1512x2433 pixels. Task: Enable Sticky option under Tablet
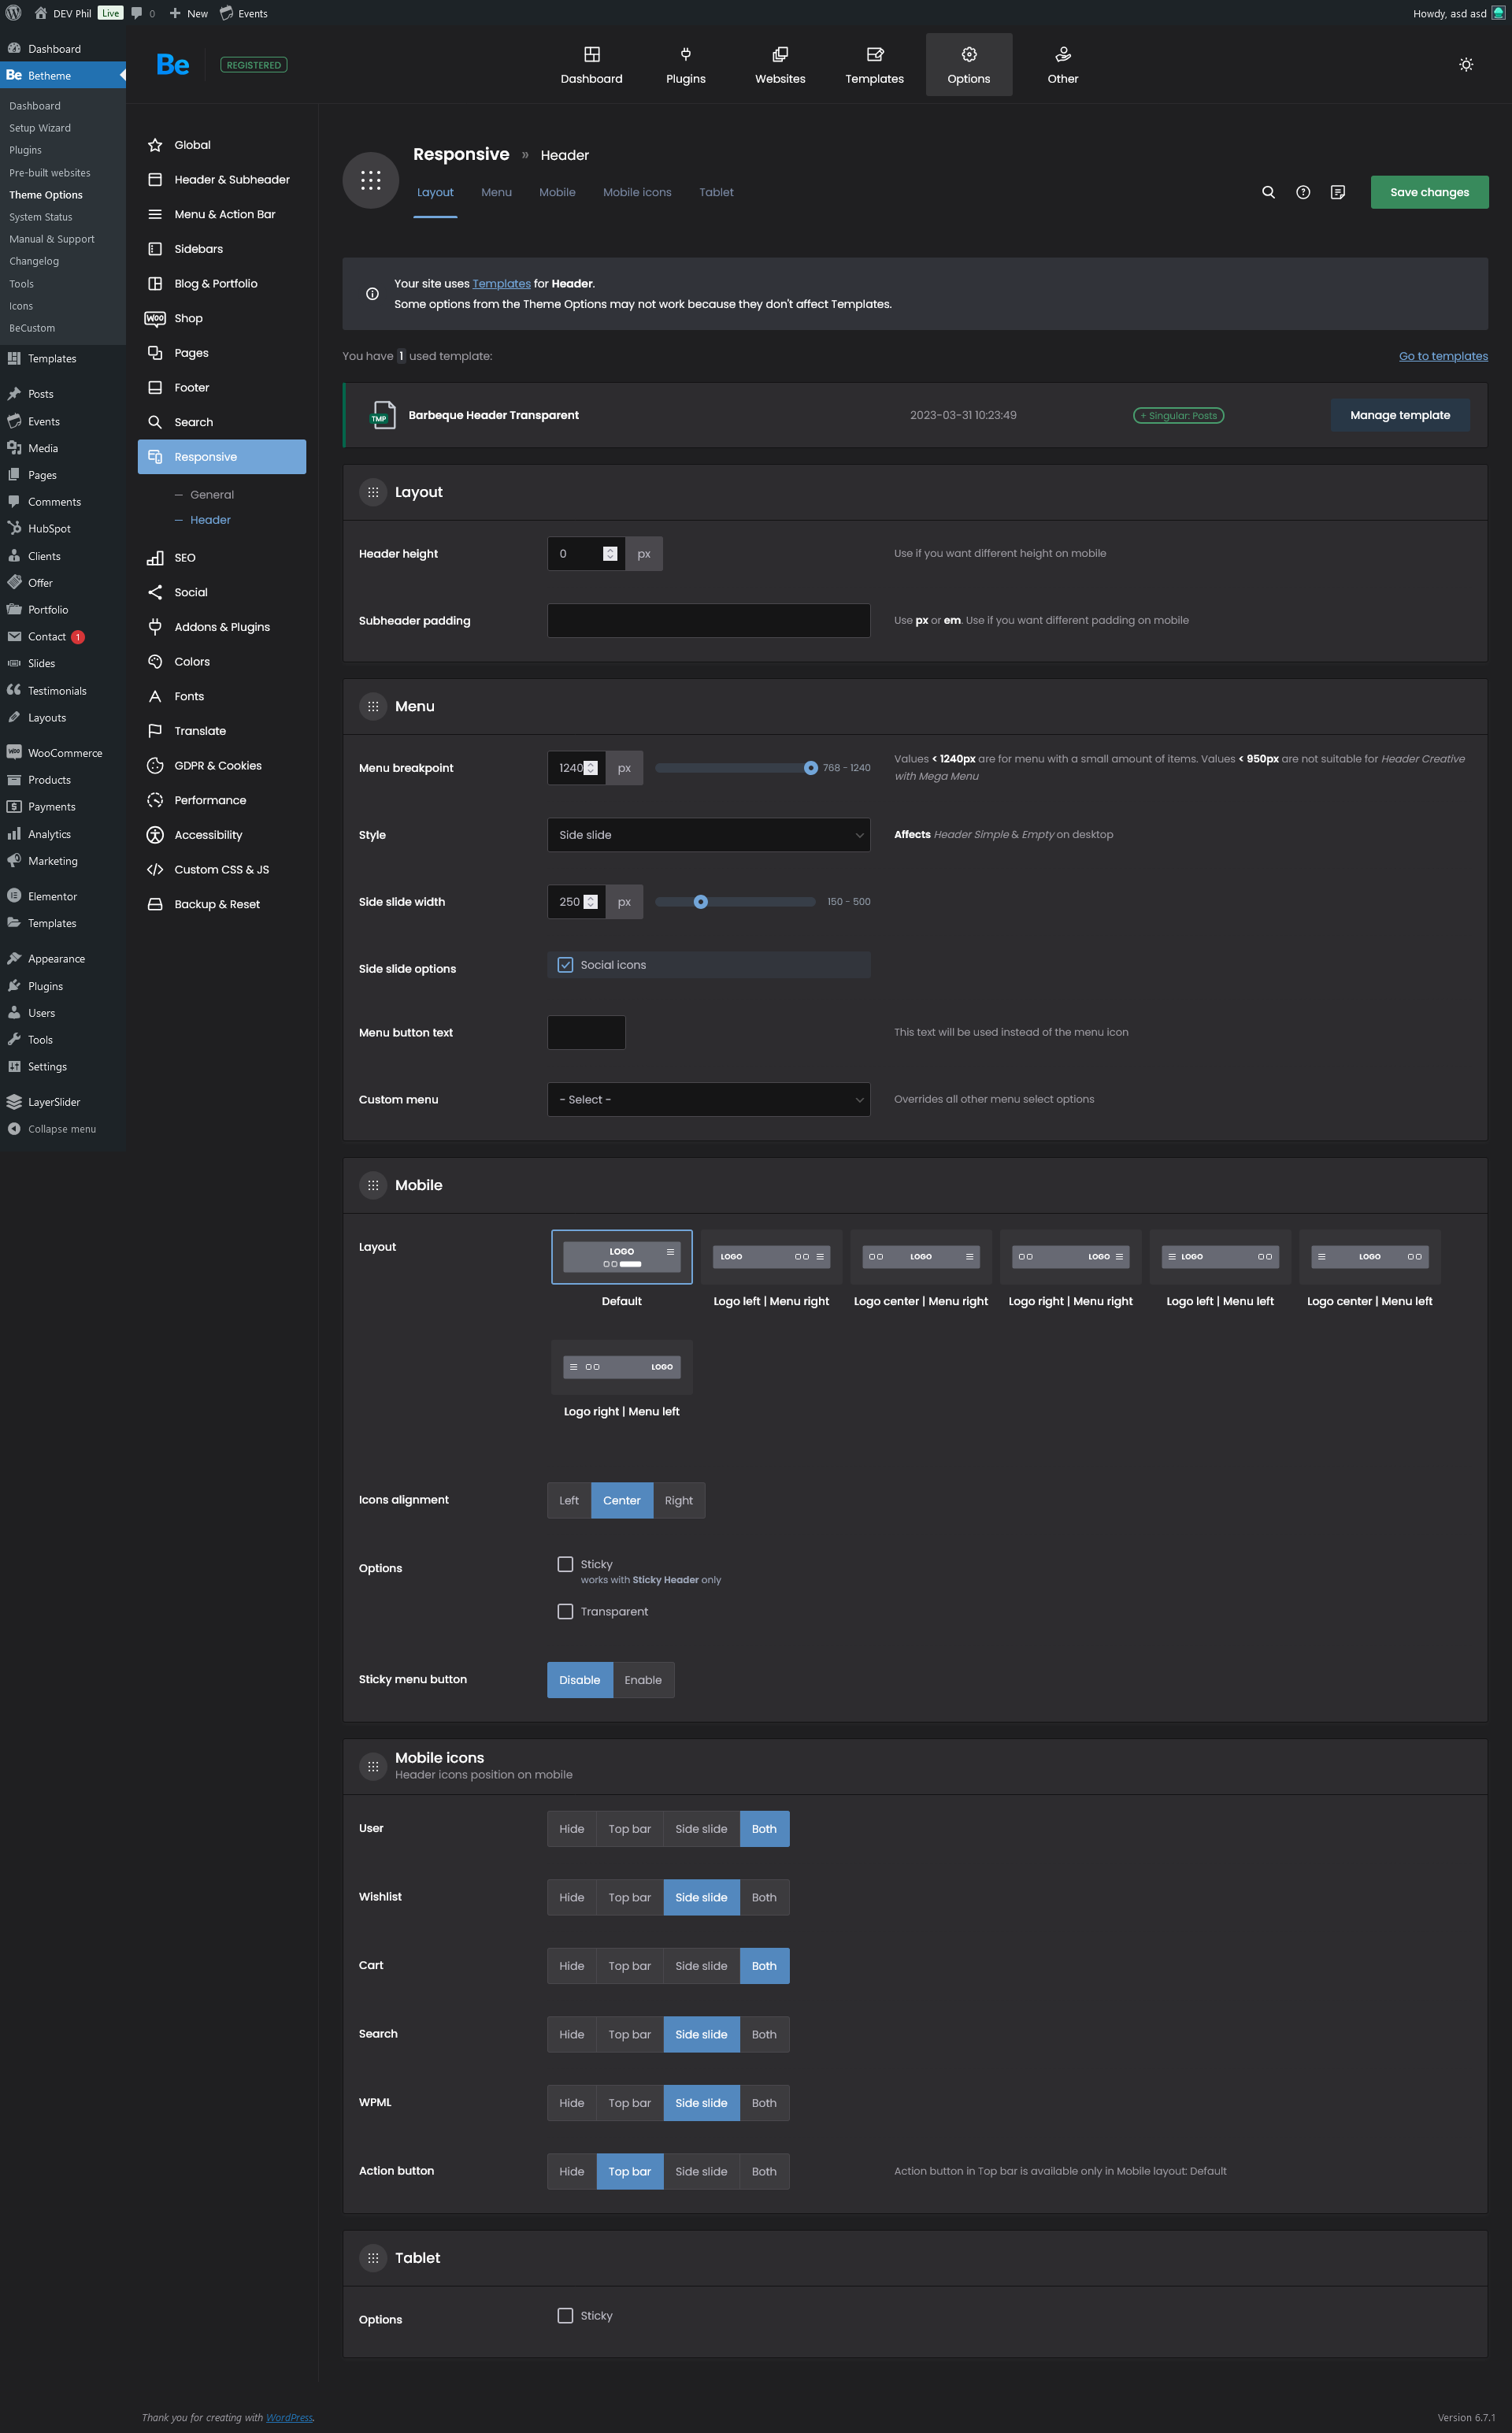pyautogui.click(x=565, y=2315)
